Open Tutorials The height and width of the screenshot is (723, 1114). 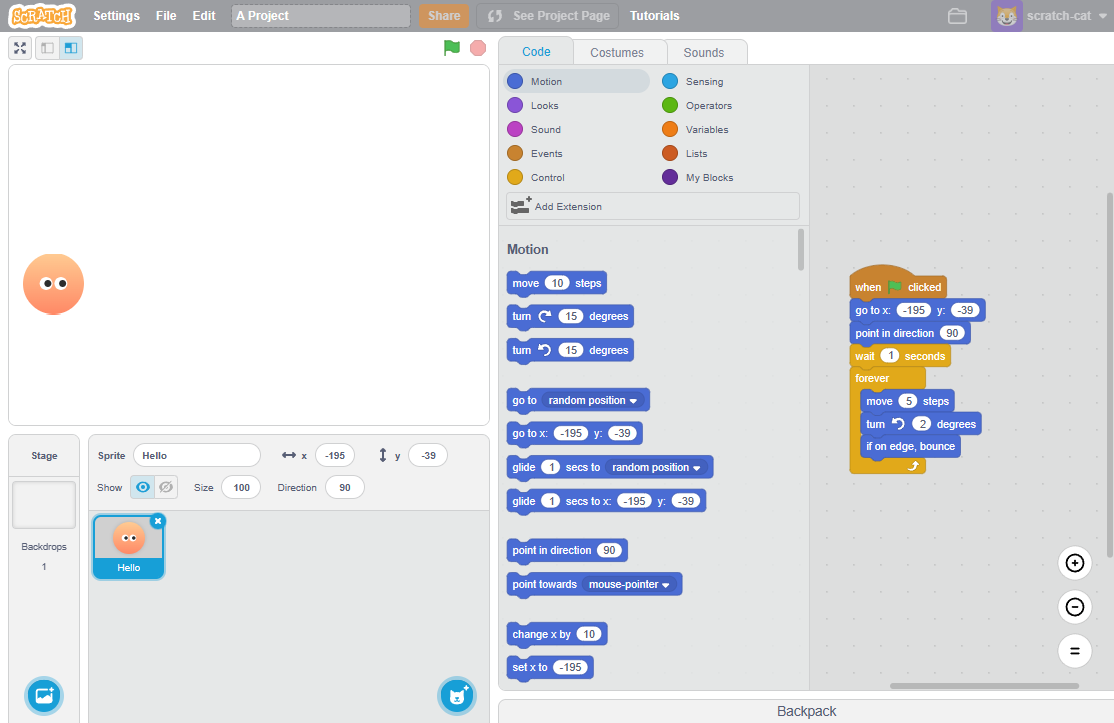click(654, 16)
